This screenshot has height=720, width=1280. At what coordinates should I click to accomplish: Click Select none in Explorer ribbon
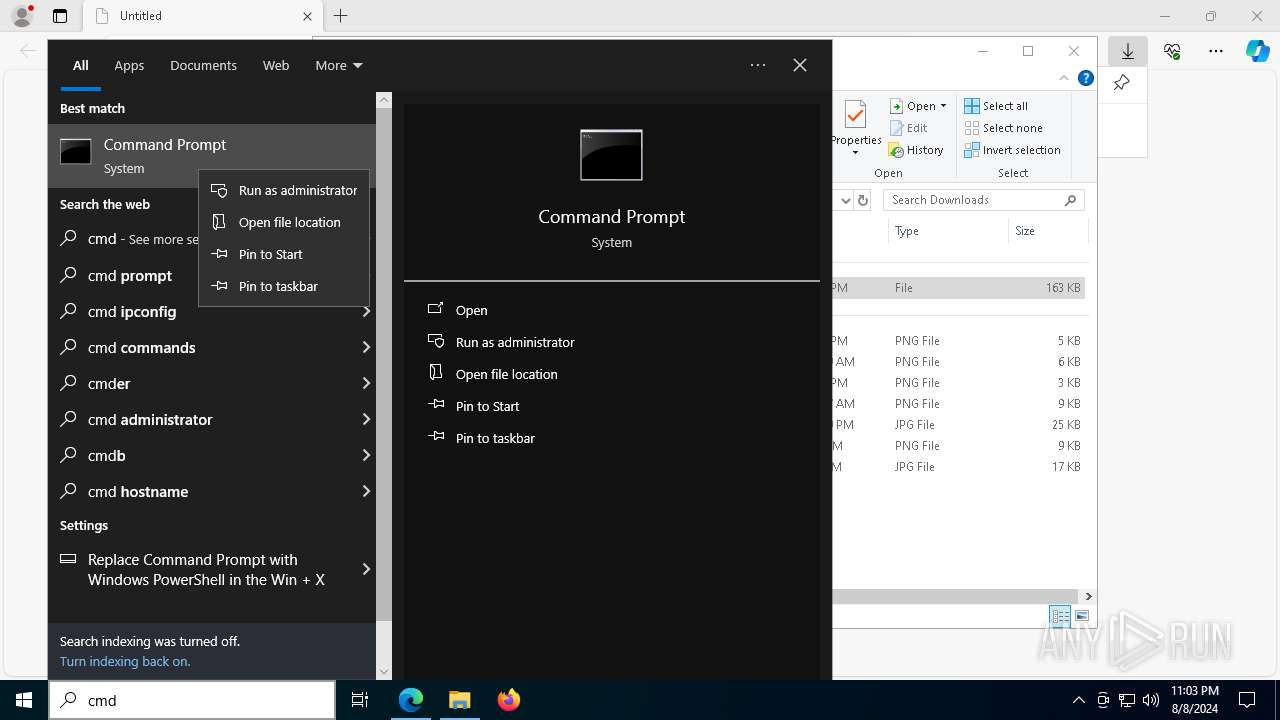click(1004, 128)
